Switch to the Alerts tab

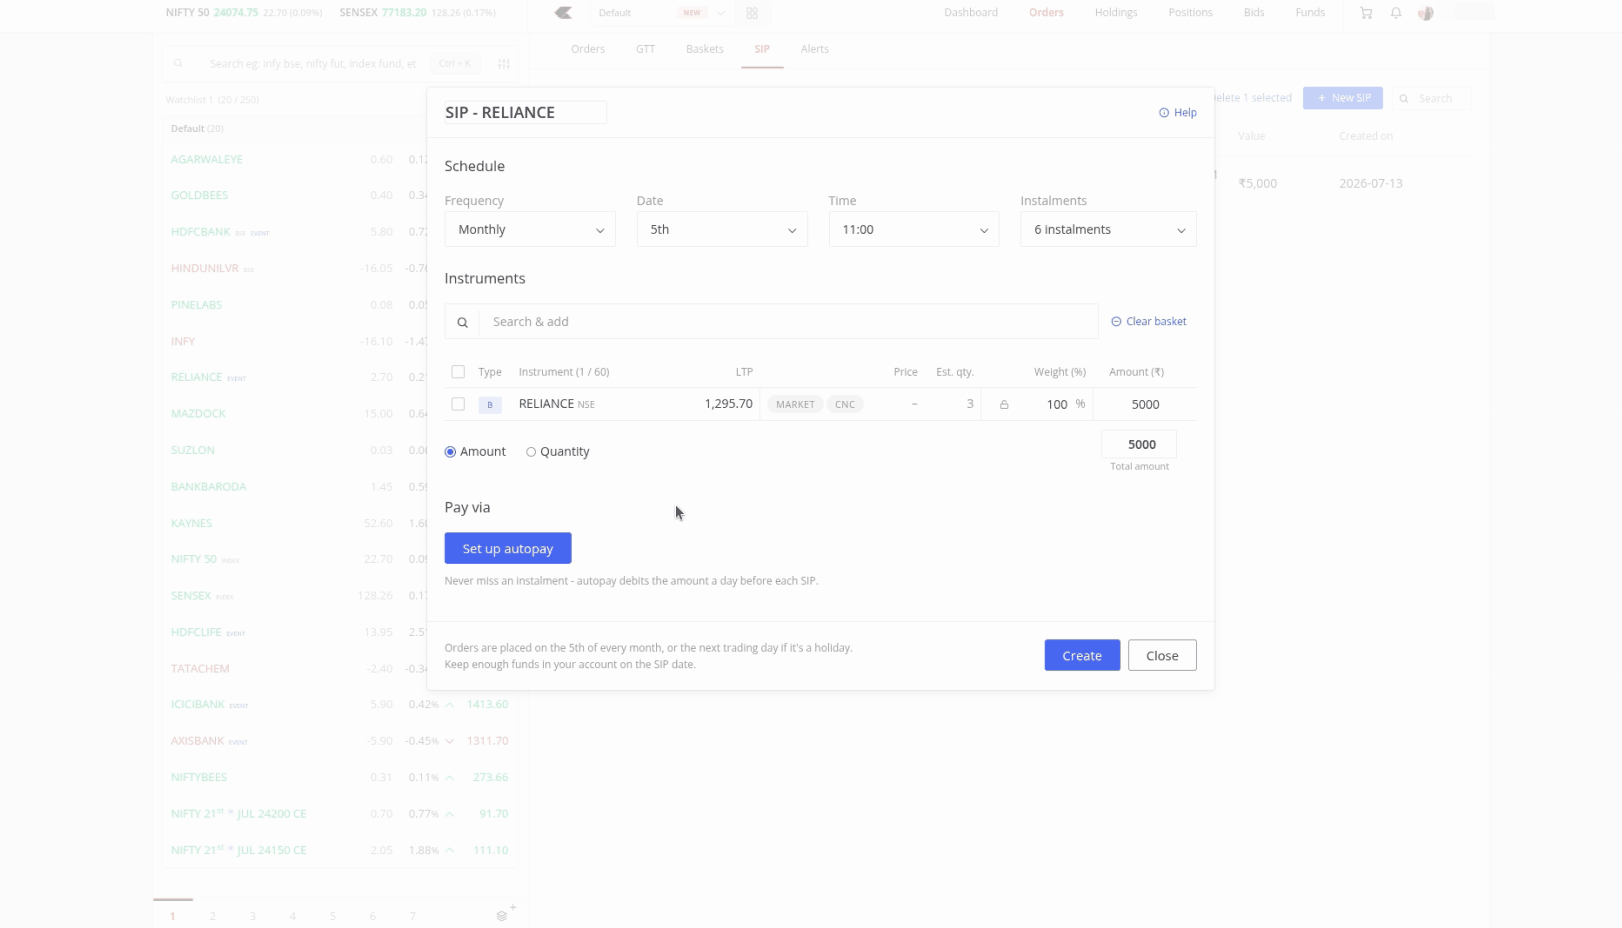tap(815, 49)
